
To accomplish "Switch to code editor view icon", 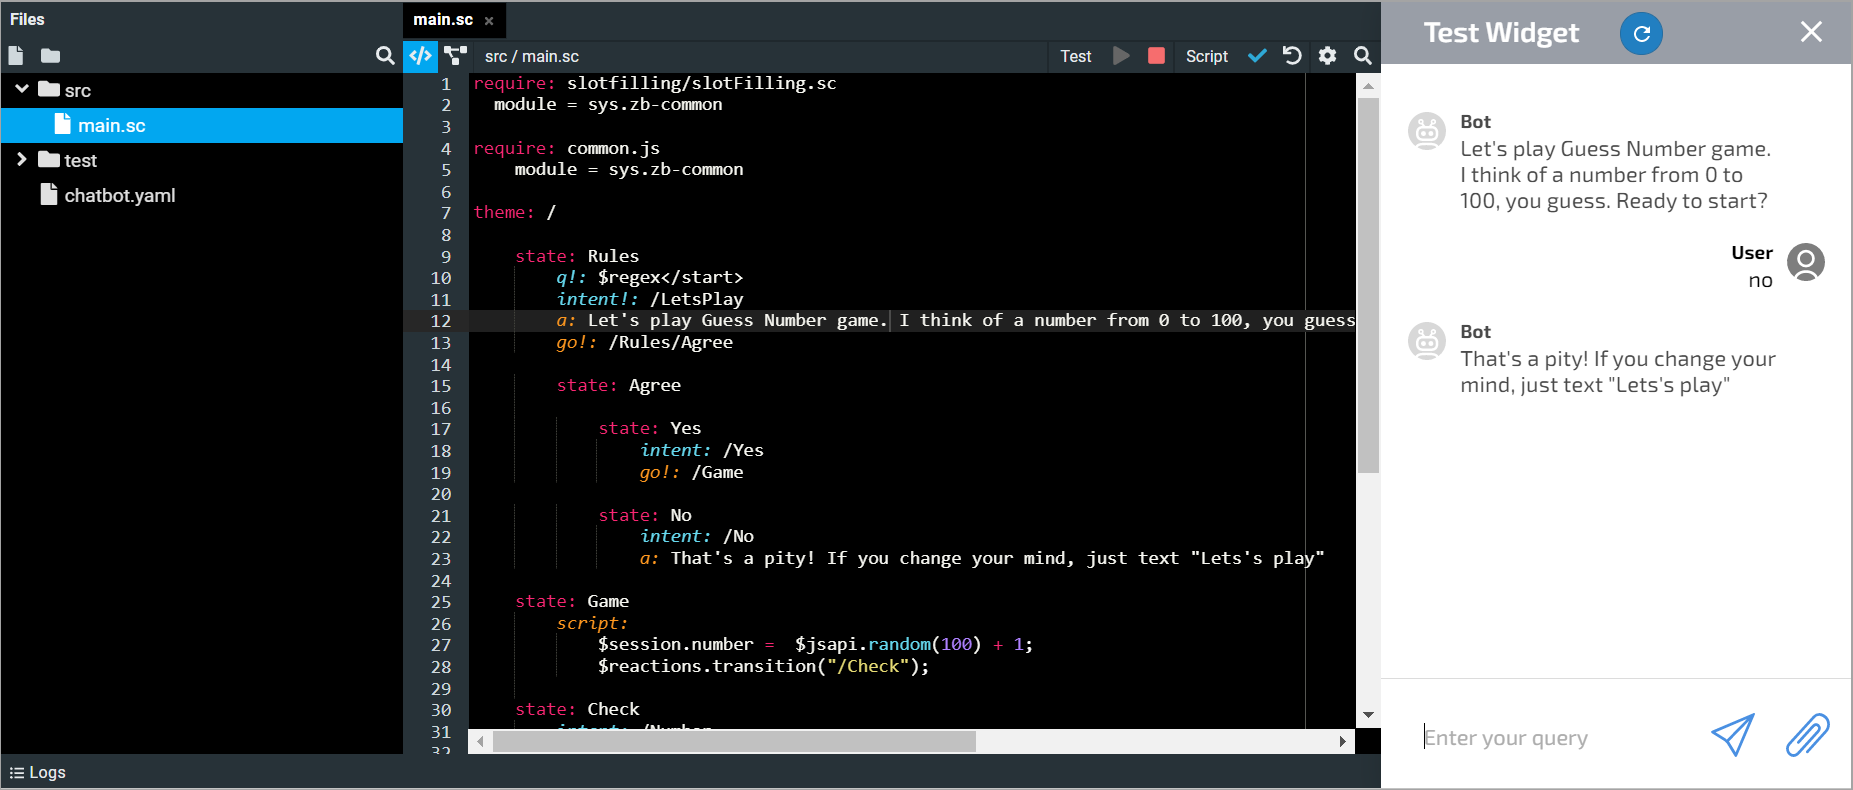I will pos(421,56).
